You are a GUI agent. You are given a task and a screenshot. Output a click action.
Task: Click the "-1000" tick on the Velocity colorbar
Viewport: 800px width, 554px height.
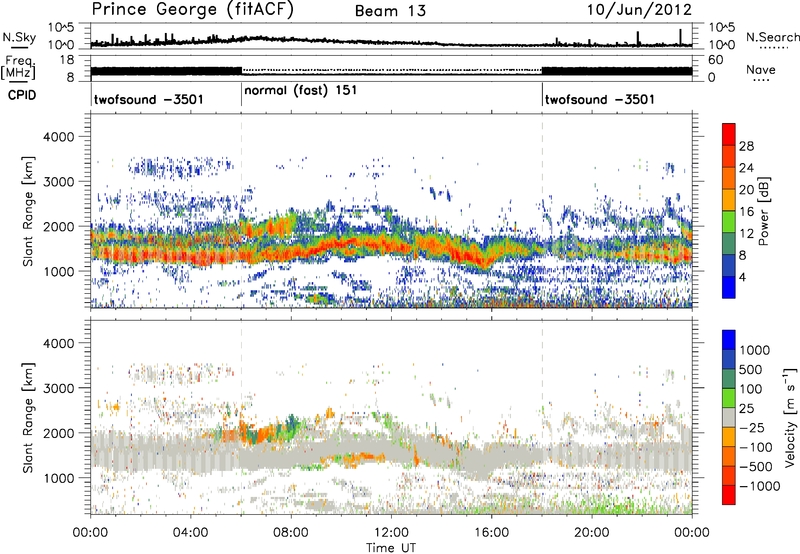pos(759,486)
